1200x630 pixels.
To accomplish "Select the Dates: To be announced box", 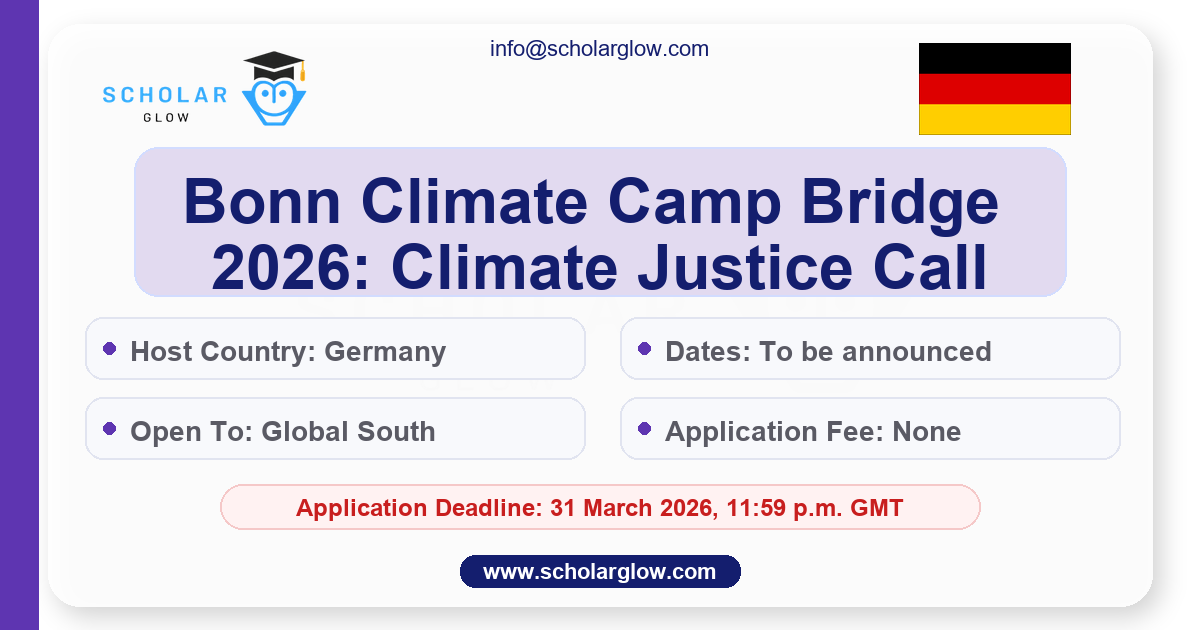I will 870,349.
